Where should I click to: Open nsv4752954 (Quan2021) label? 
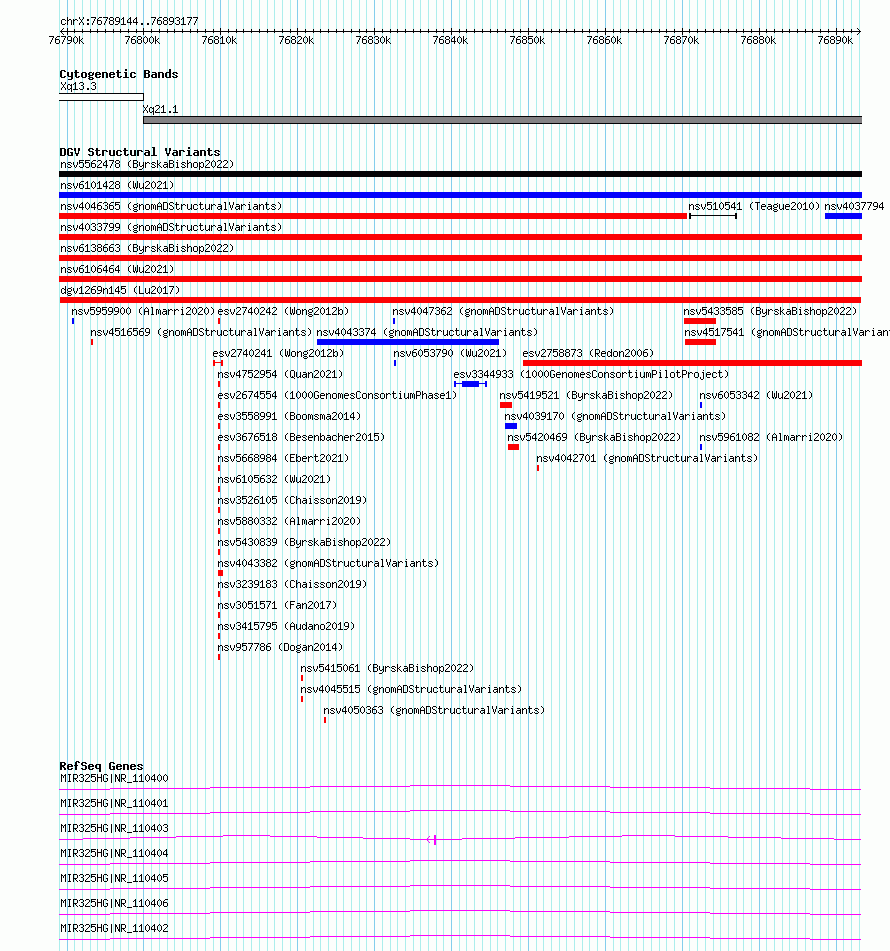pyautogui.click(x=280, y=374)
